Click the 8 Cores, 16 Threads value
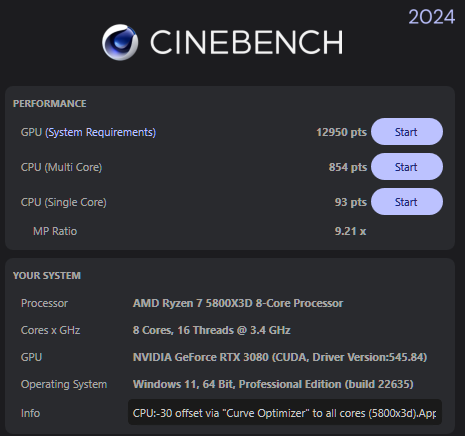465x436 pixels. click(x=211, y=330)
